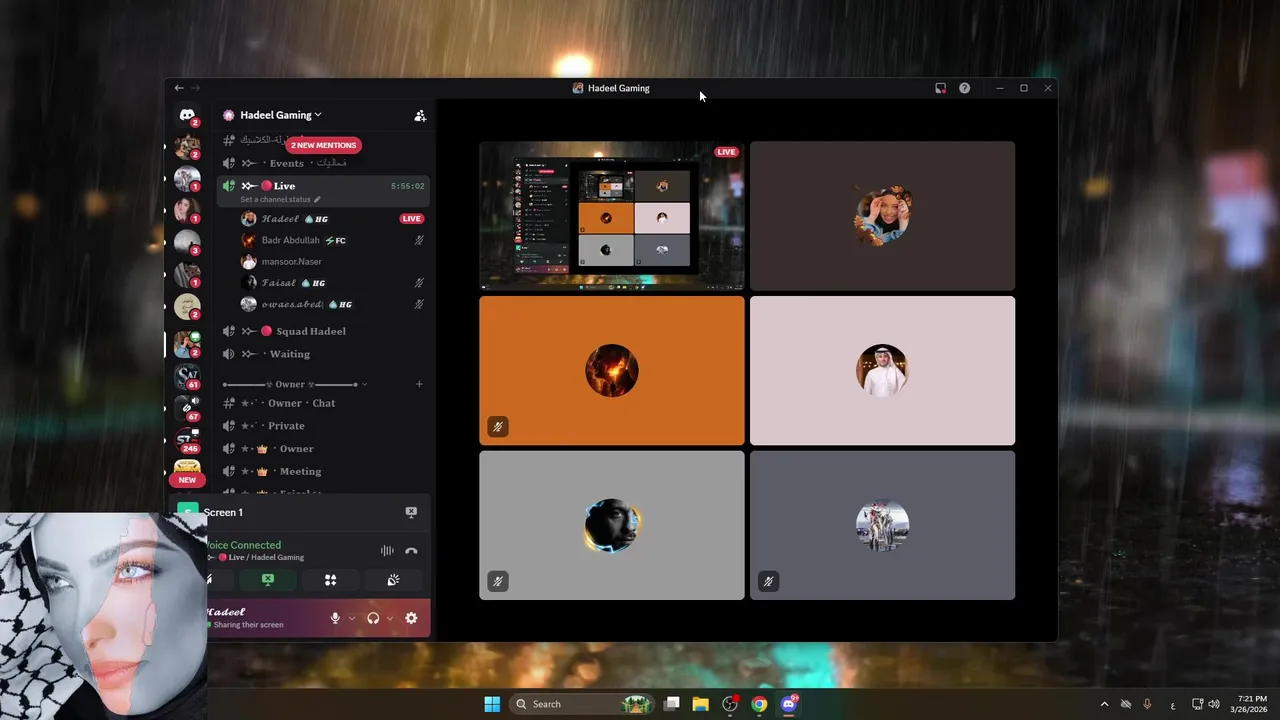This screenshot has height=720, width=1280.
Task: Open the server icon with the 67 badge
Action: [x=187, y=409]
